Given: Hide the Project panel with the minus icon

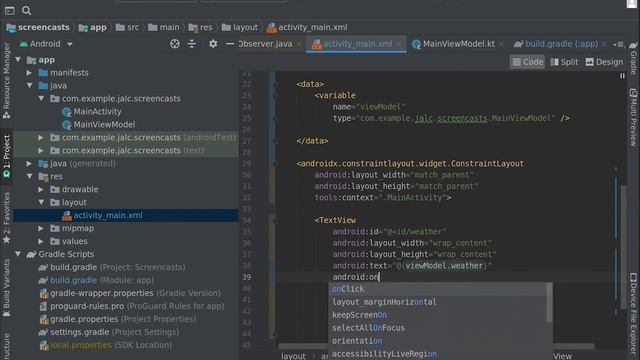Looking at the screenshot, I should 230,44.
